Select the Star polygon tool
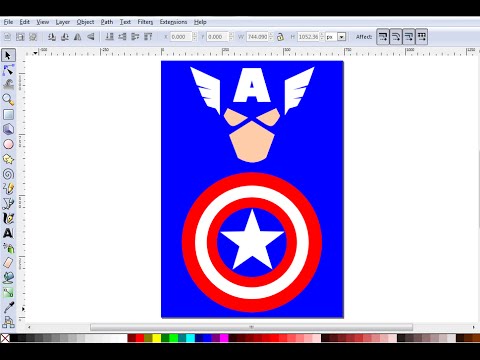Image resolution: width=480 pixels, height=360 pixels. click(8, 159)
